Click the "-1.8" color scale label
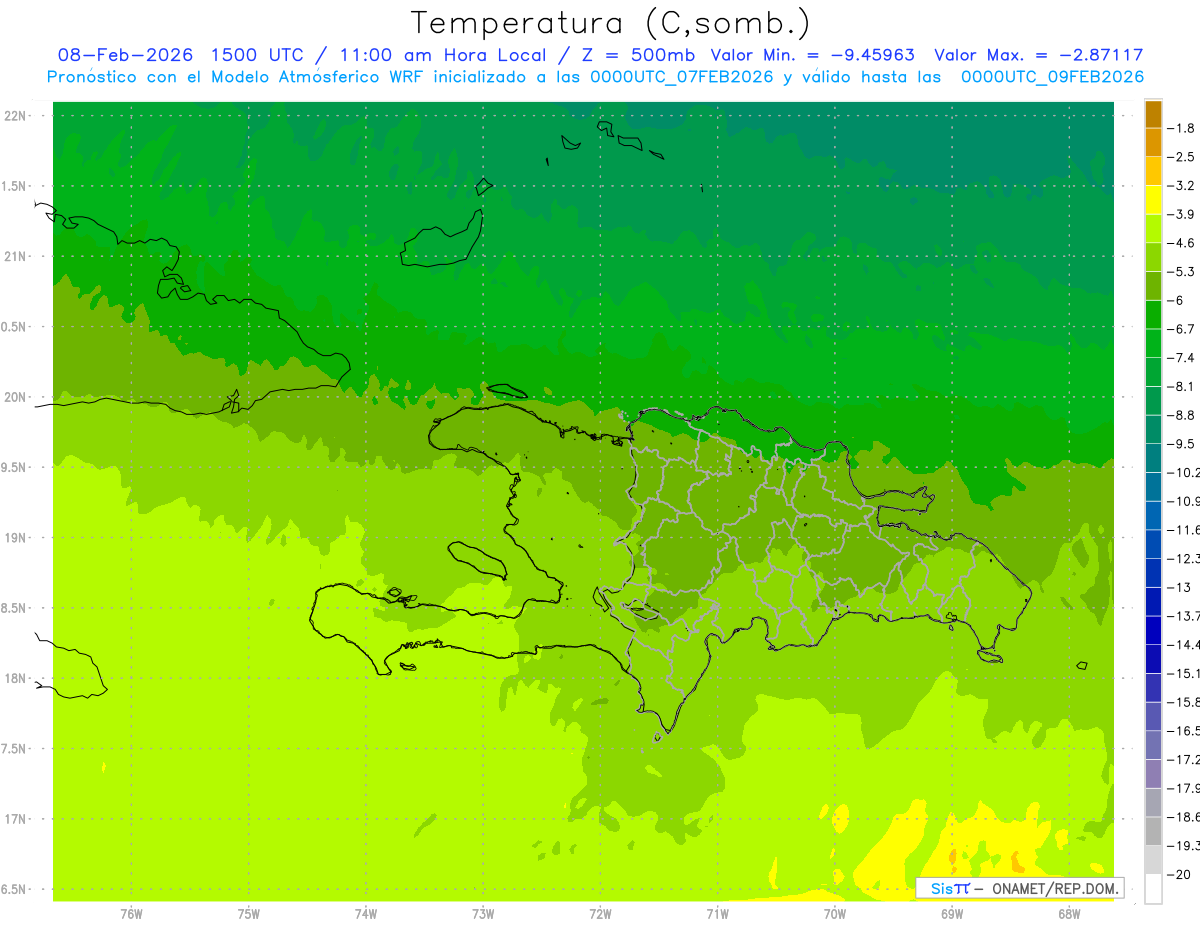This screenshot has height=927, width=1200. click(x=1183, y=128)
